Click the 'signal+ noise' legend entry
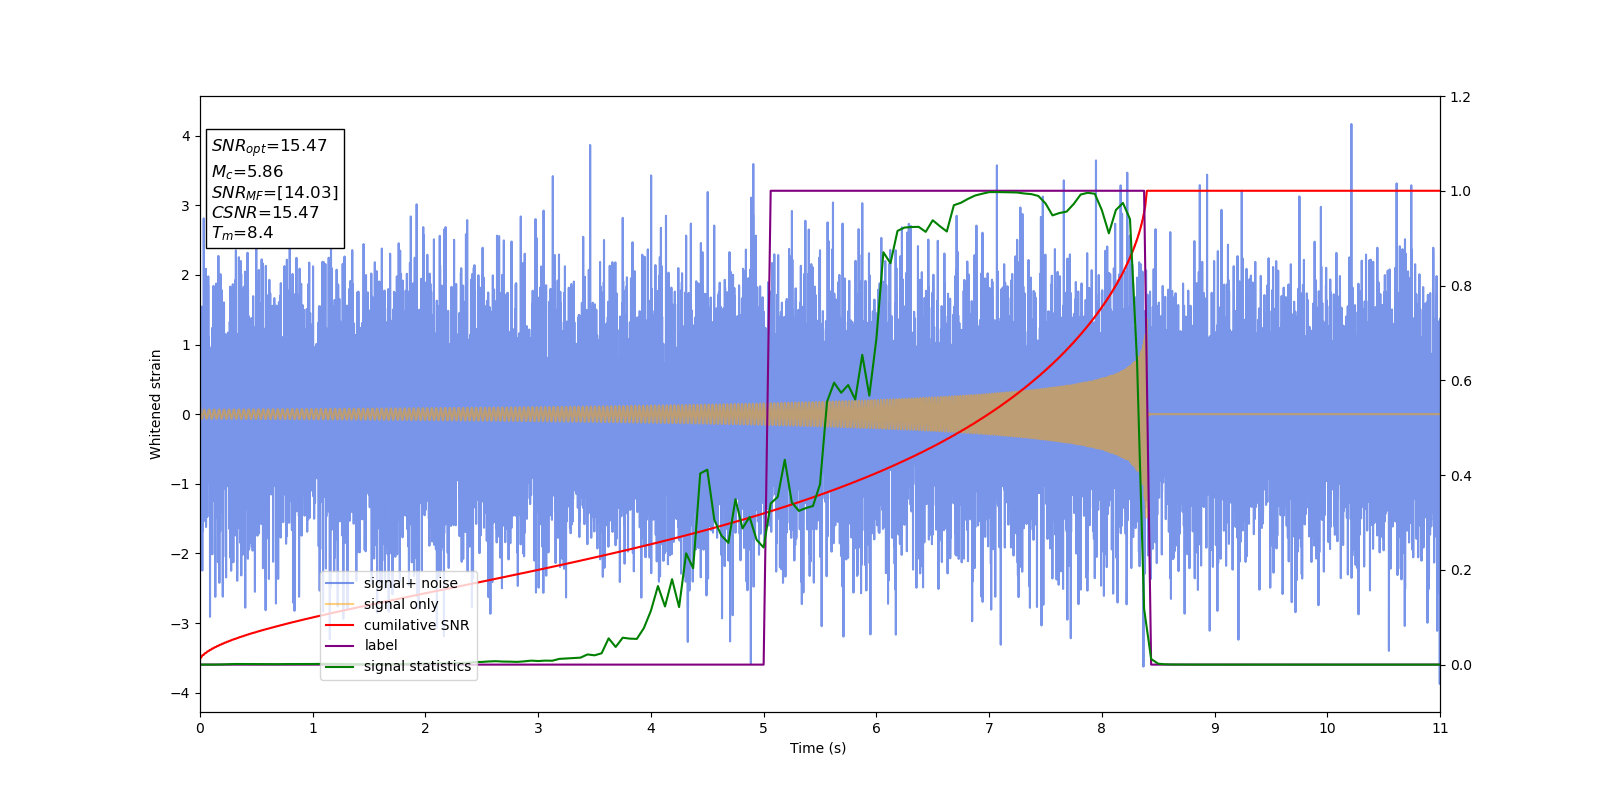 391,583
